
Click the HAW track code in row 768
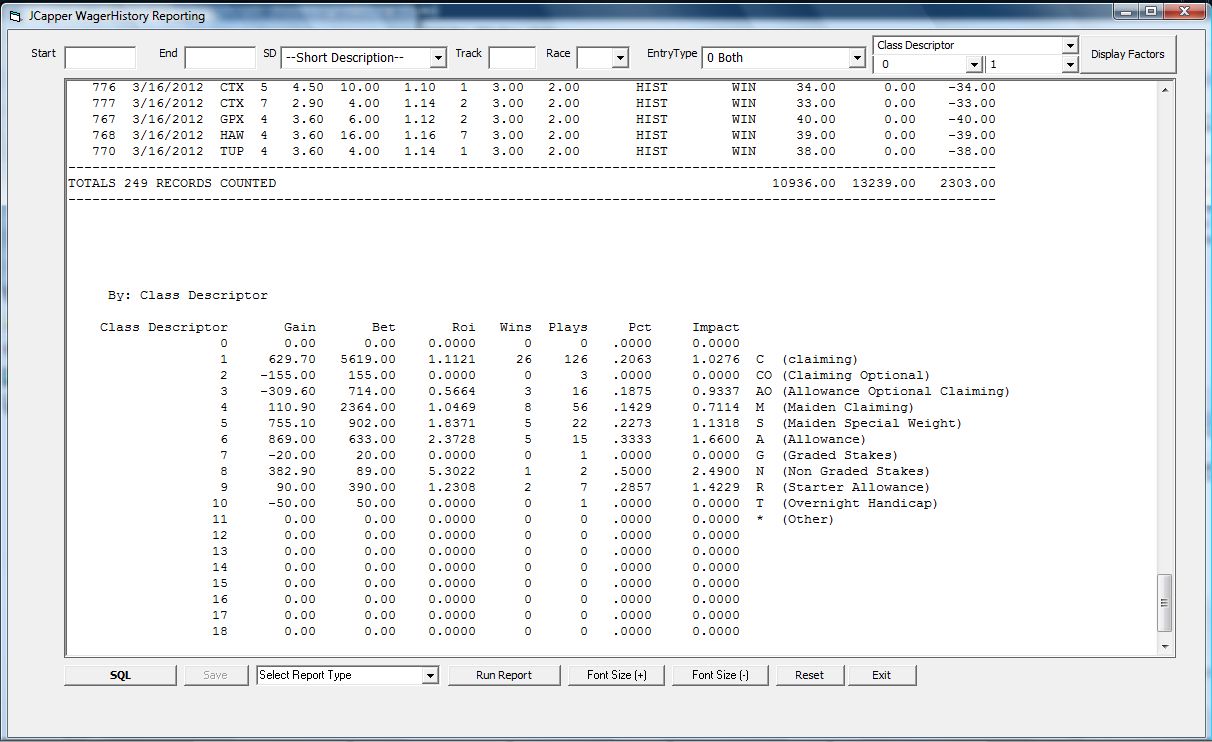click(232, 136)
